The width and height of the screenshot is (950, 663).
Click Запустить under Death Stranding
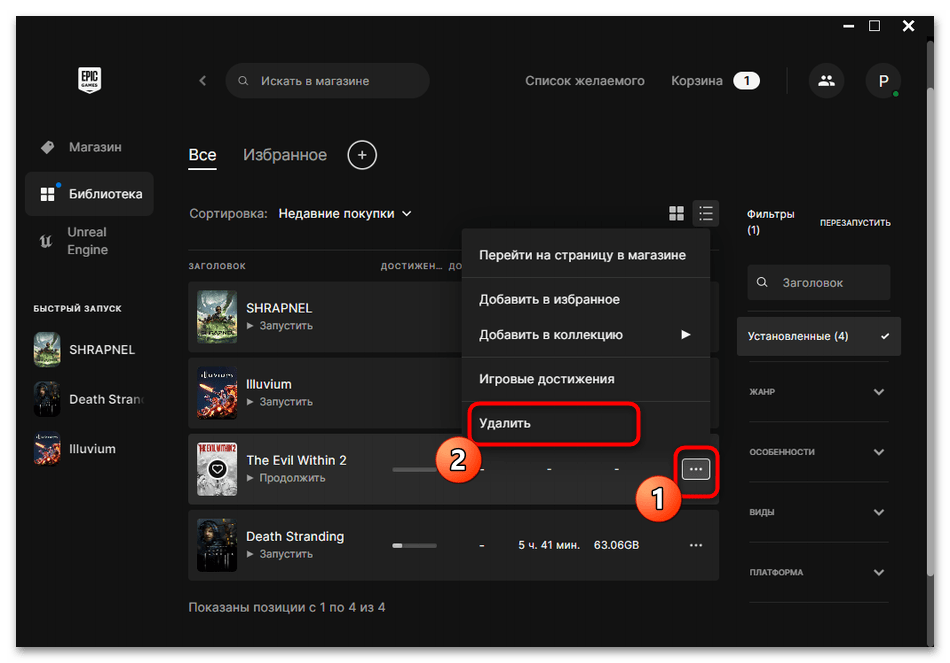(x=280, y=555)
